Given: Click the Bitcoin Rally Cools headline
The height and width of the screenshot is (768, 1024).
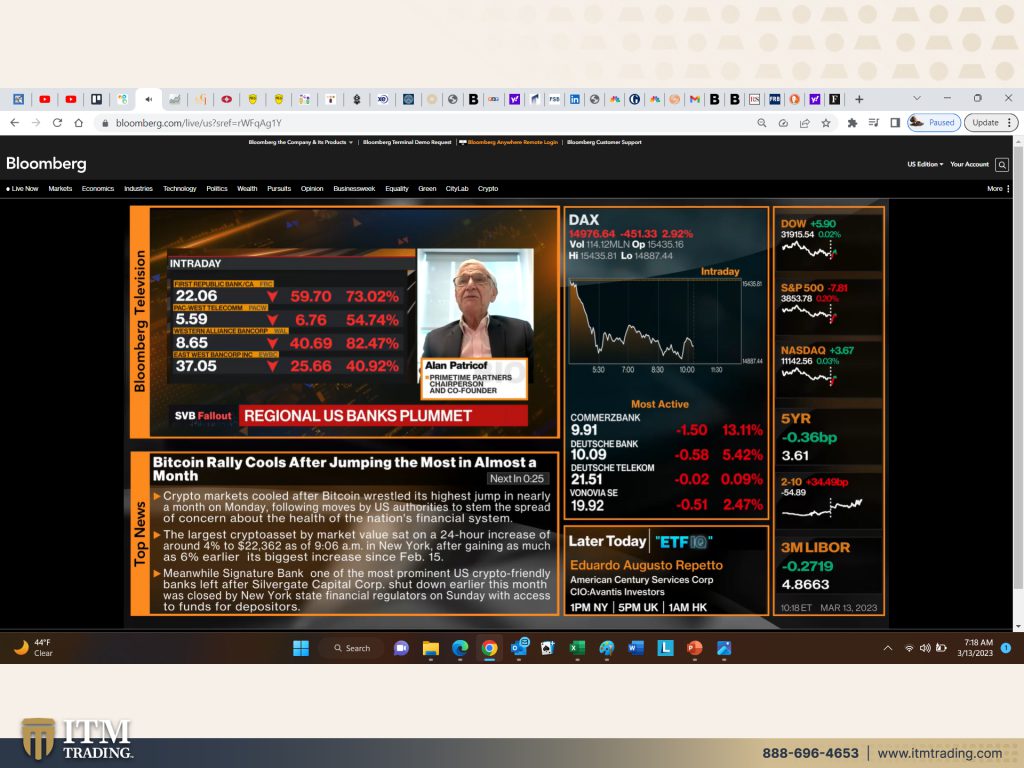Looking at the screenshot, I should pyautogui.click(x=344, y=469).
